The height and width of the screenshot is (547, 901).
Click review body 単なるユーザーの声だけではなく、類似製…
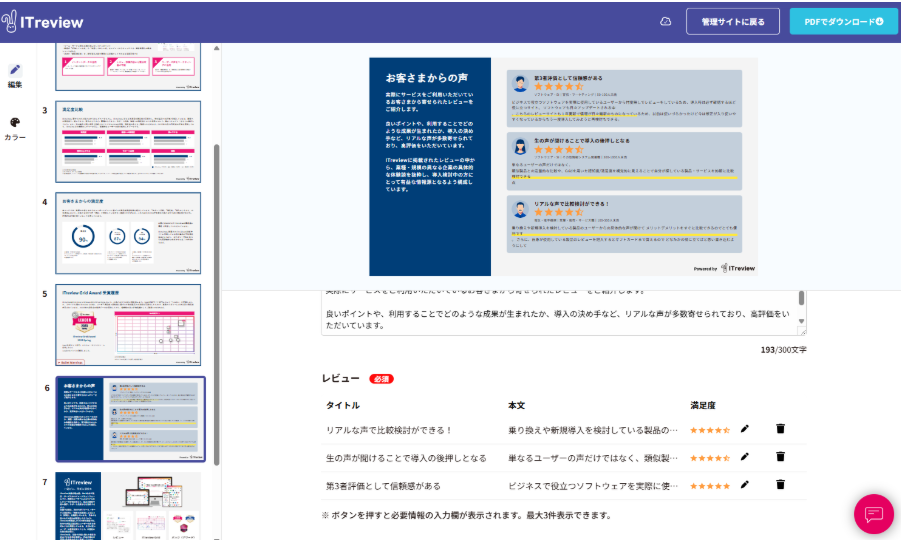[x=593, y=458]
